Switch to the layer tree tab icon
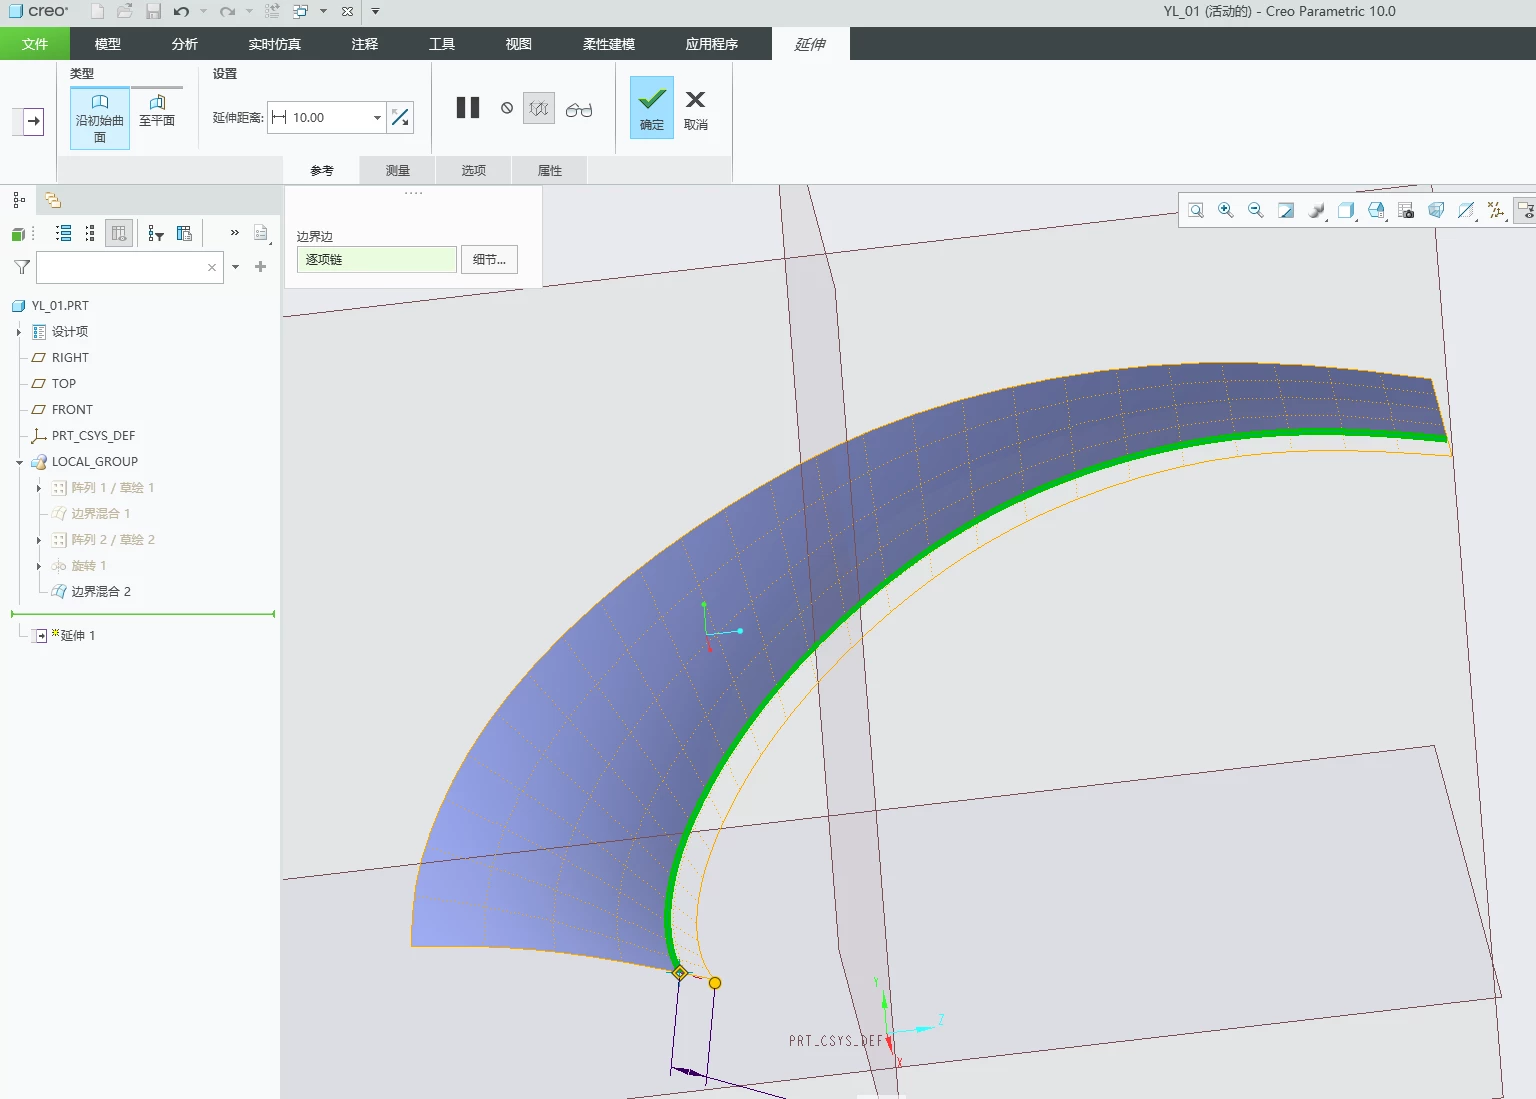1536x1099 pixels. (x=53, y=200)
